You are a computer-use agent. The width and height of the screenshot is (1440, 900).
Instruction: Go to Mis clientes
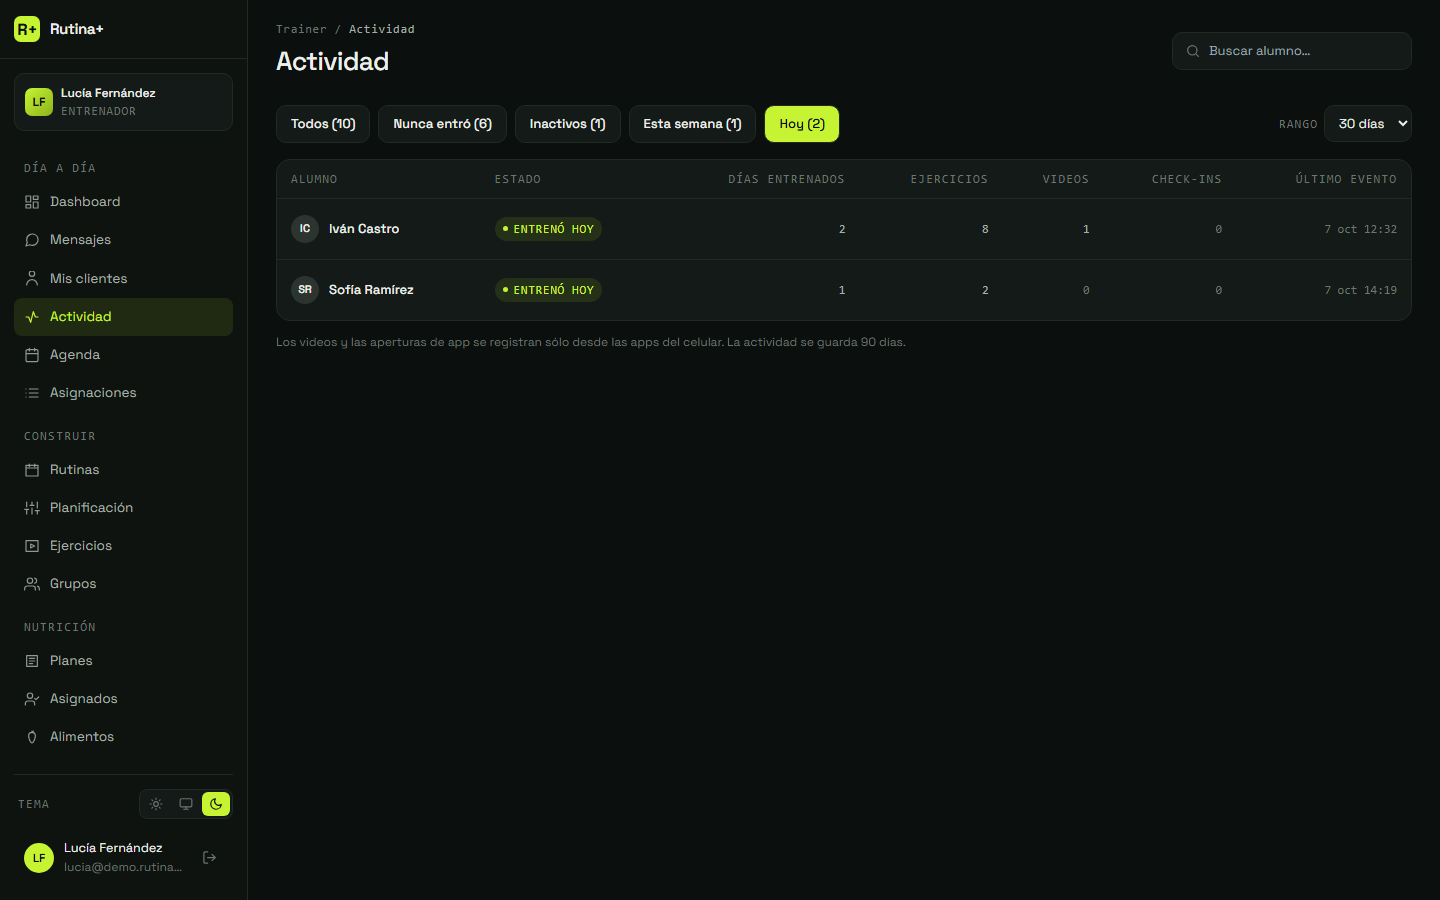(123, 279)
